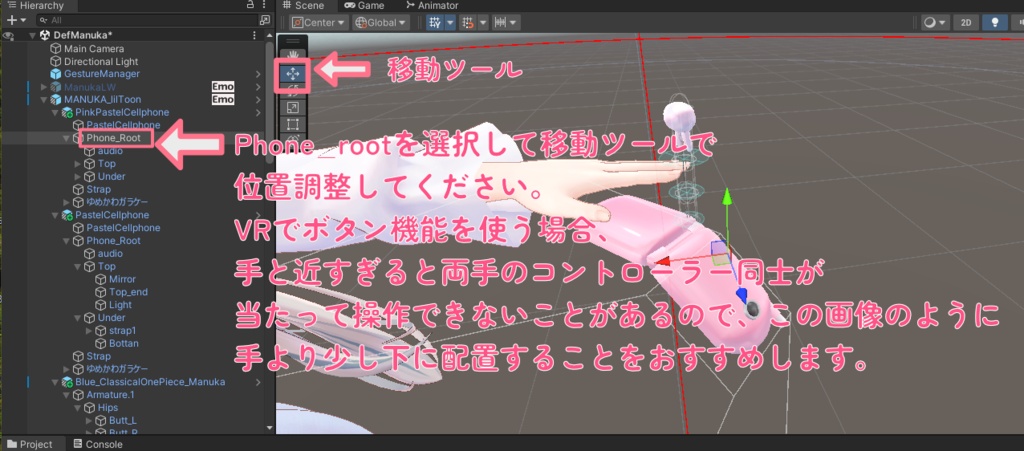Collapse the PinkPastelCellphone object
This screenshot has height=451, width=1024.
[55, 112]
